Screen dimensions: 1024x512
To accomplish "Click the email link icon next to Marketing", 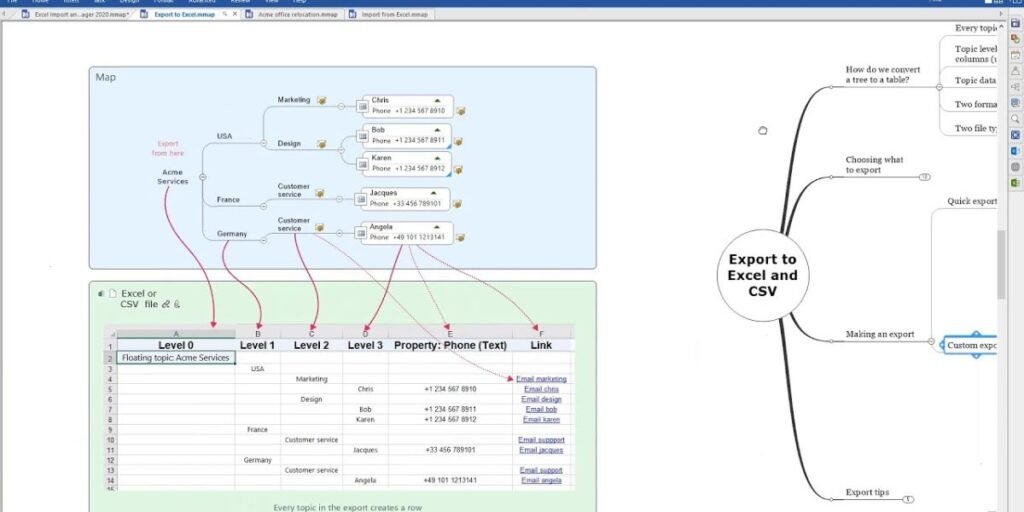I will pyautogui.click(x=321, y=101).
